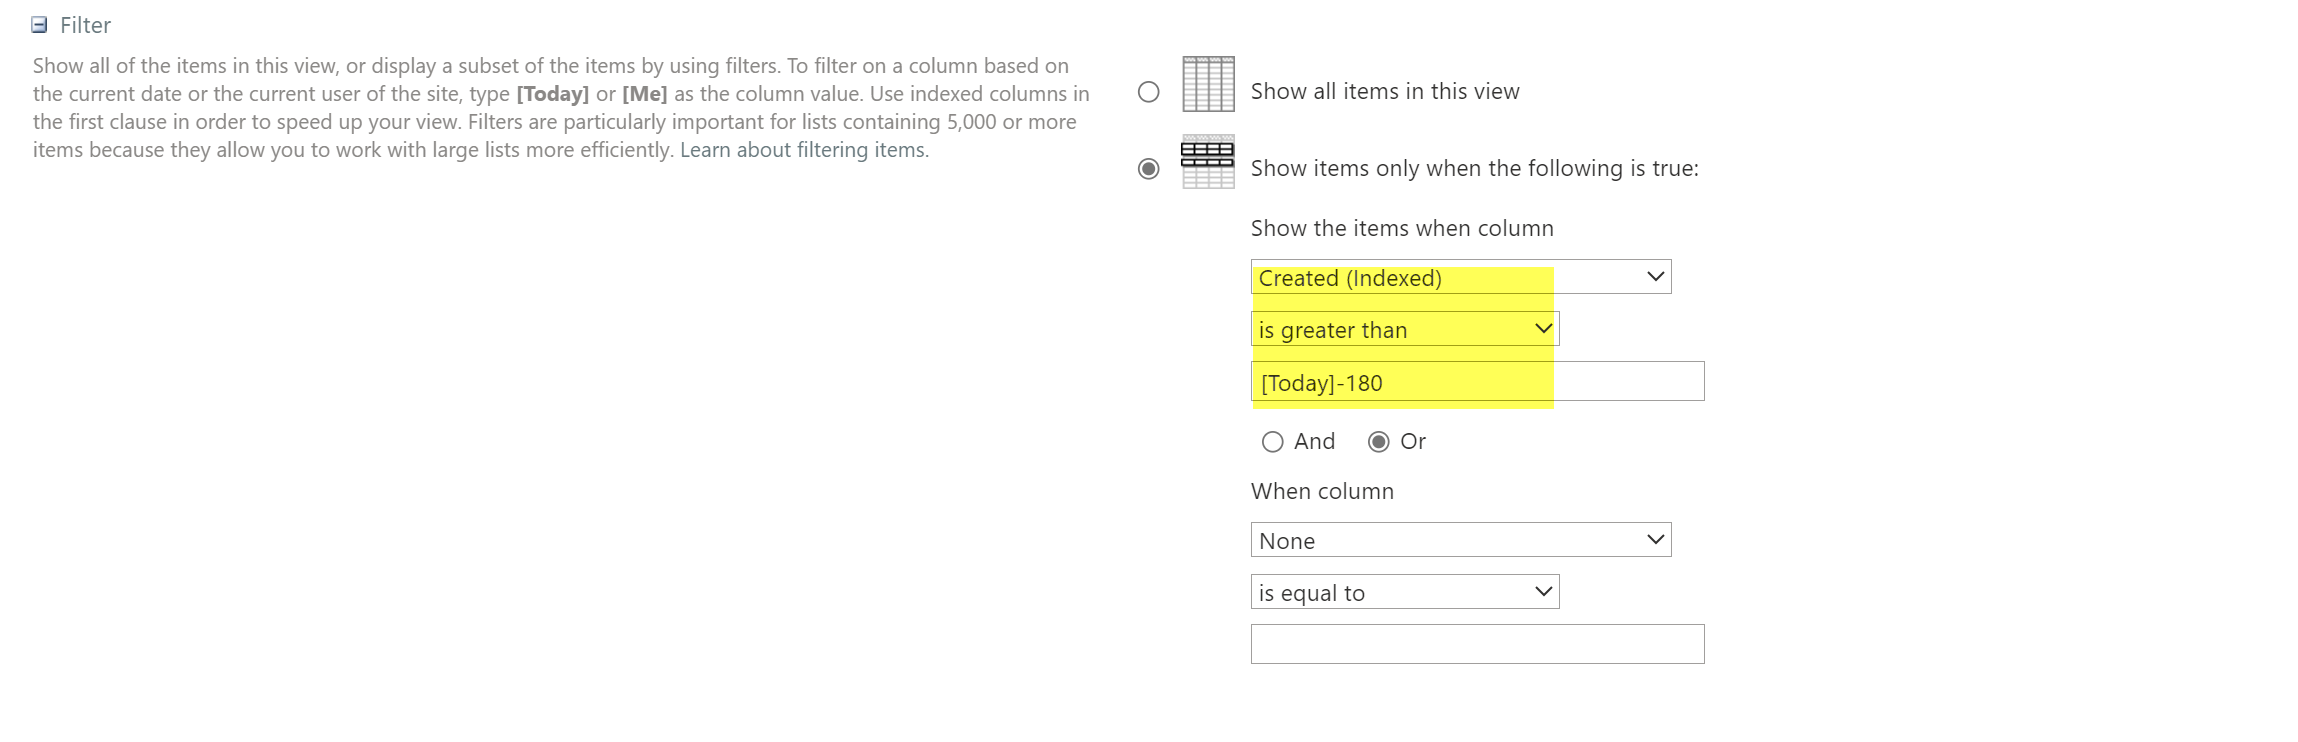Open the None column dropdown
Image resolution: width=2298 pixels, height=742 pixels.
pos(1460,540)
